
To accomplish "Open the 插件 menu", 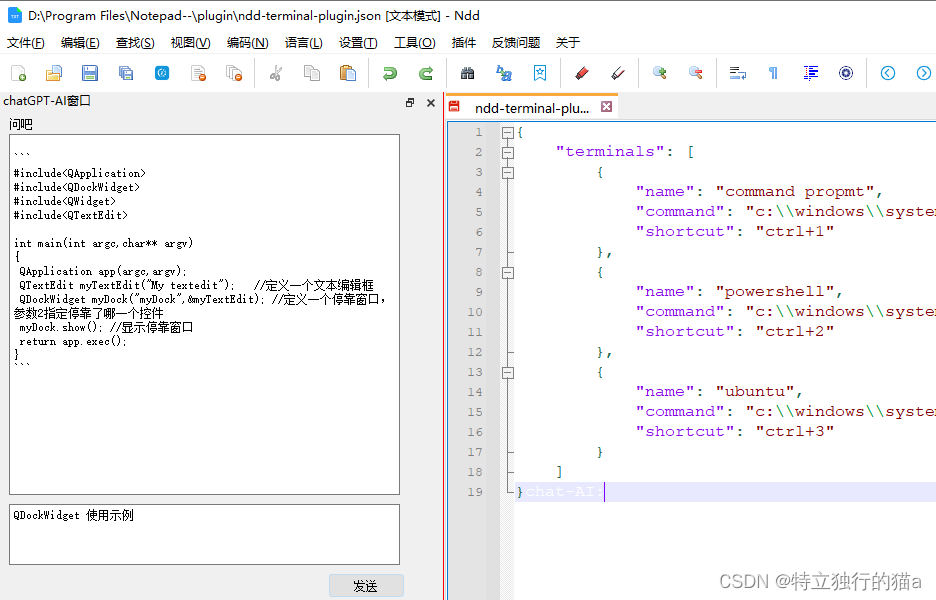I will pos(464,43).
